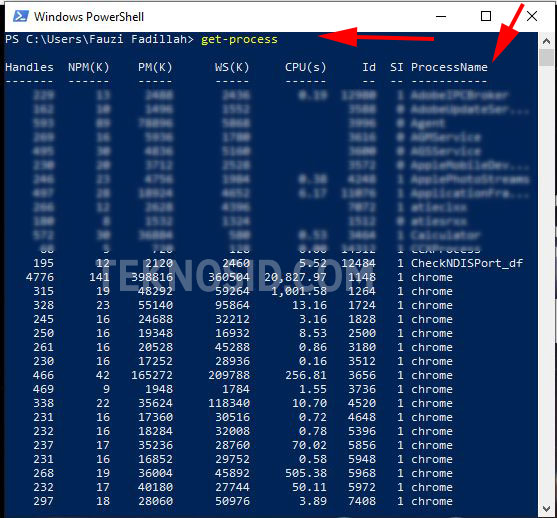The height and width of the screenshot is (518, 557).
Task: Click the vertical scrollbar thumb
Action: [546, 57]
